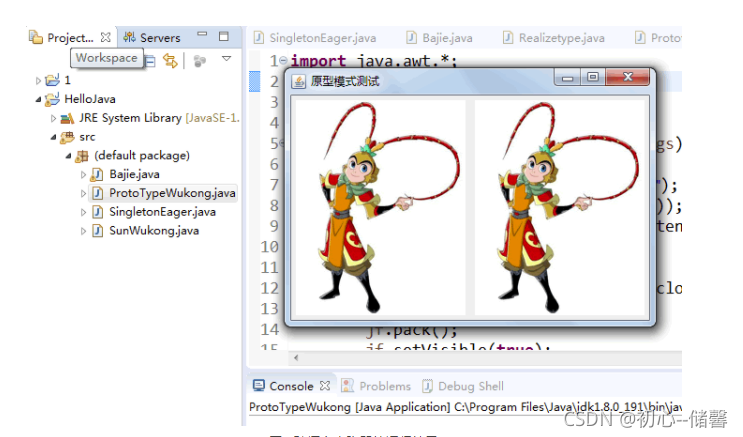Click the editor scrollbar left arrow
Image resolution: width=743 pixels, height=437 pixels.
pos(296,357)
